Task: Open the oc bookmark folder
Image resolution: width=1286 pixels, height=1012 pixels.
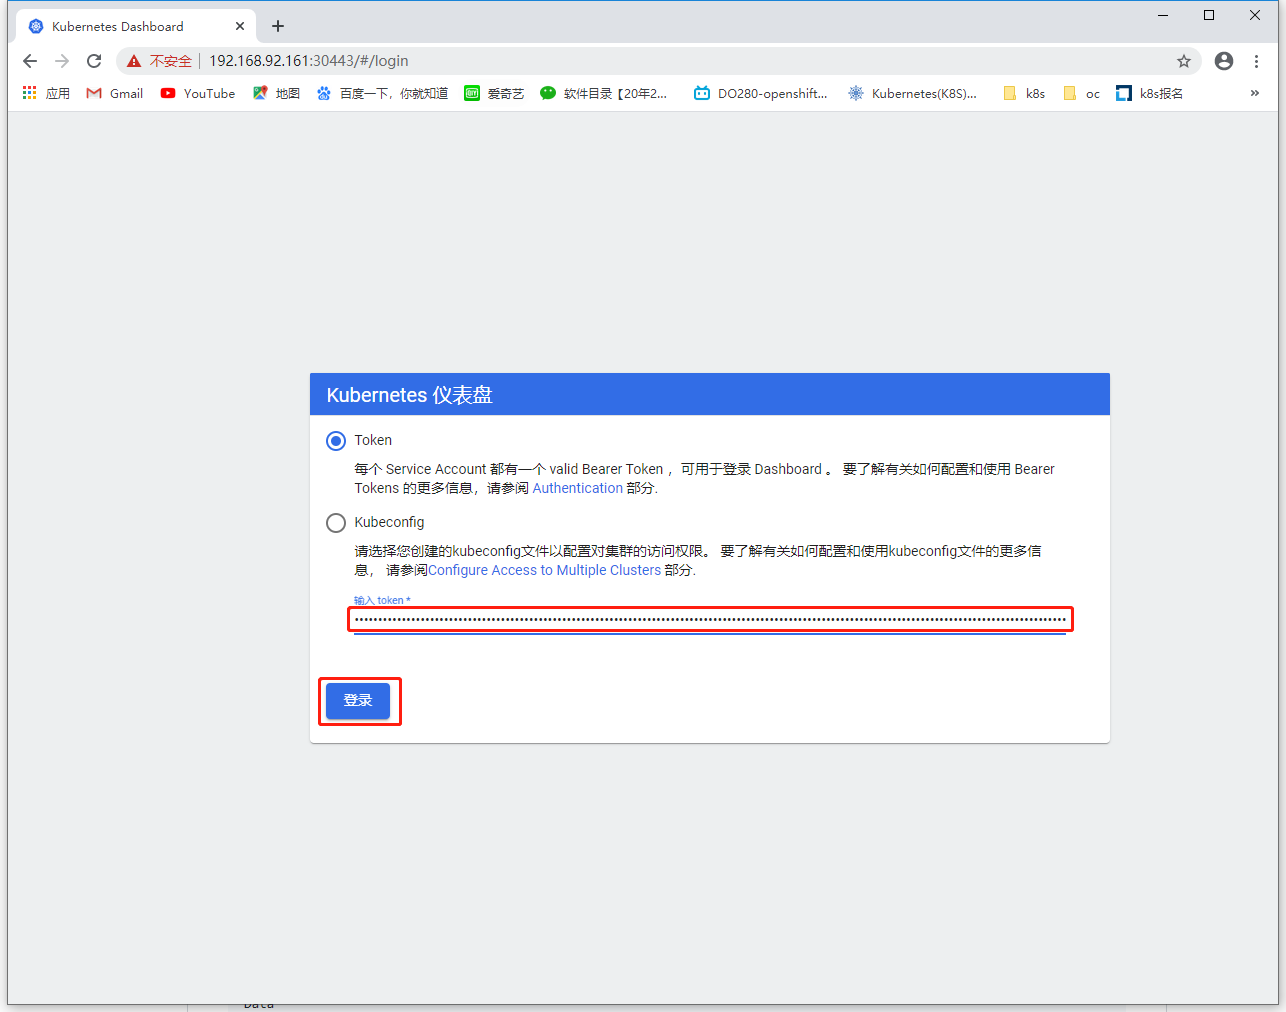Action: click(x=1081, y=93)
